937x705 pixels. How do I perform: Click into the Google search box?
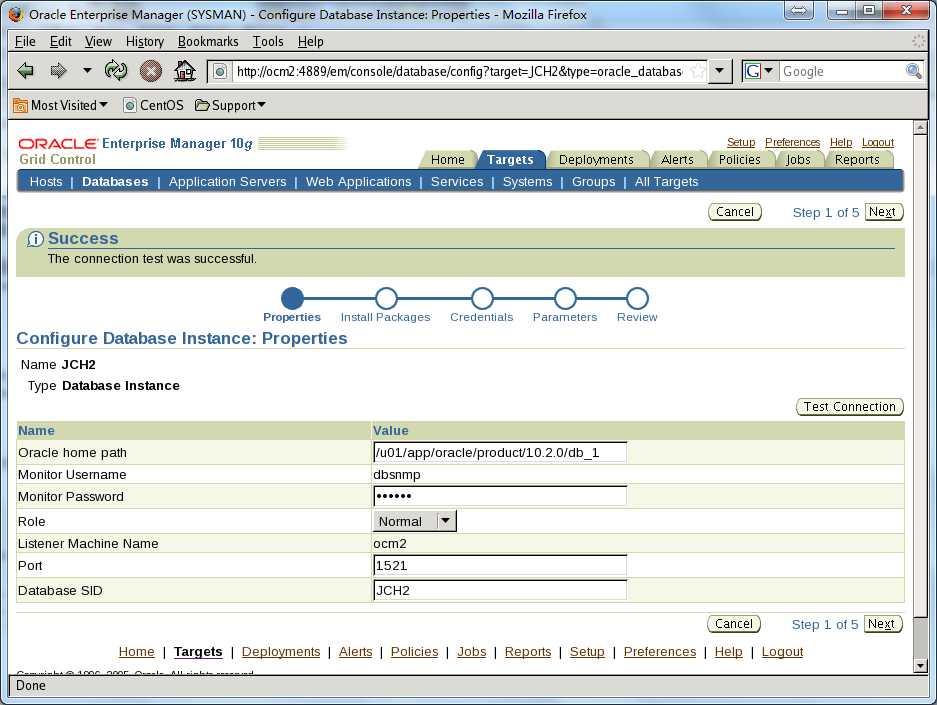point(843,72)
